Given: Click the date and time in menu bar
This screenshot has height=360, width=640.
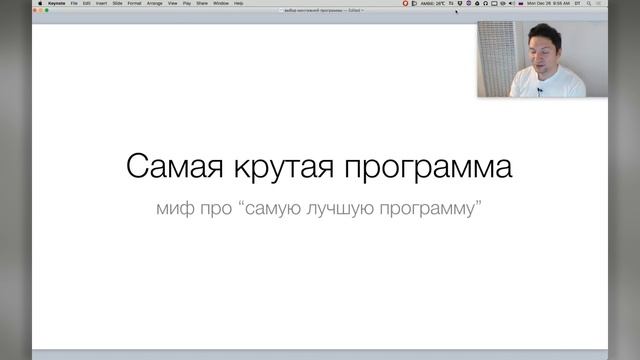Looking at the screenshot, I should pyautogui.click(x=548, y=3).
